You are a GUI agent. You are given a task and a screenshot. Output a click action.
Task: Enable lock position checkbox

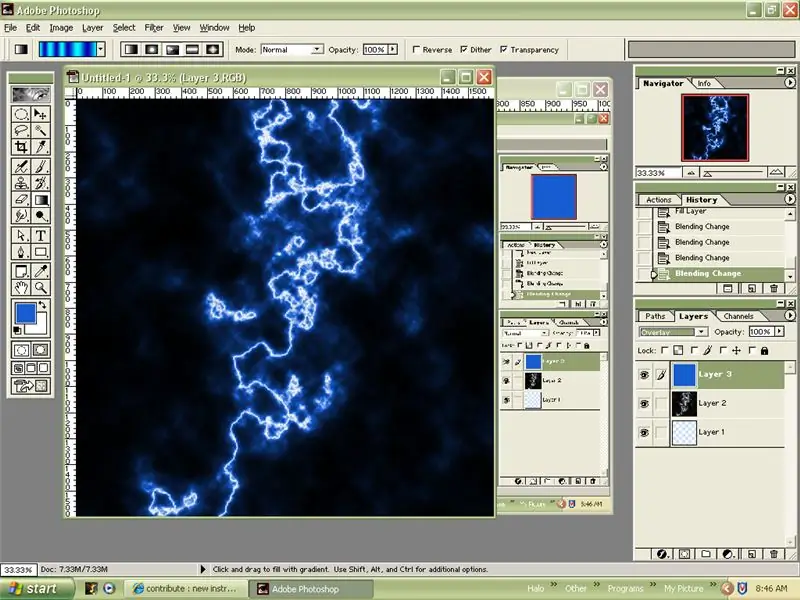723,350
